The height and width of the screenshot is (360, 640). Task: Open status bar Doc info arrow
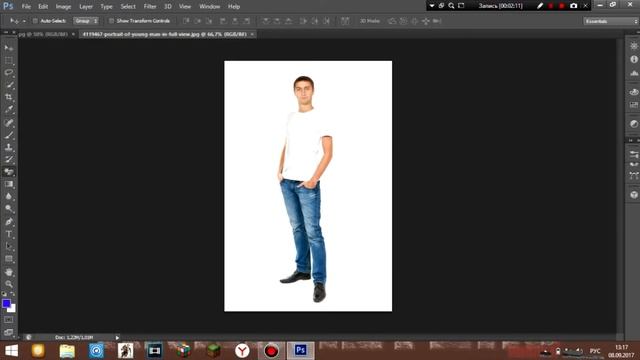pyautogui.click(x=117, y=338)
